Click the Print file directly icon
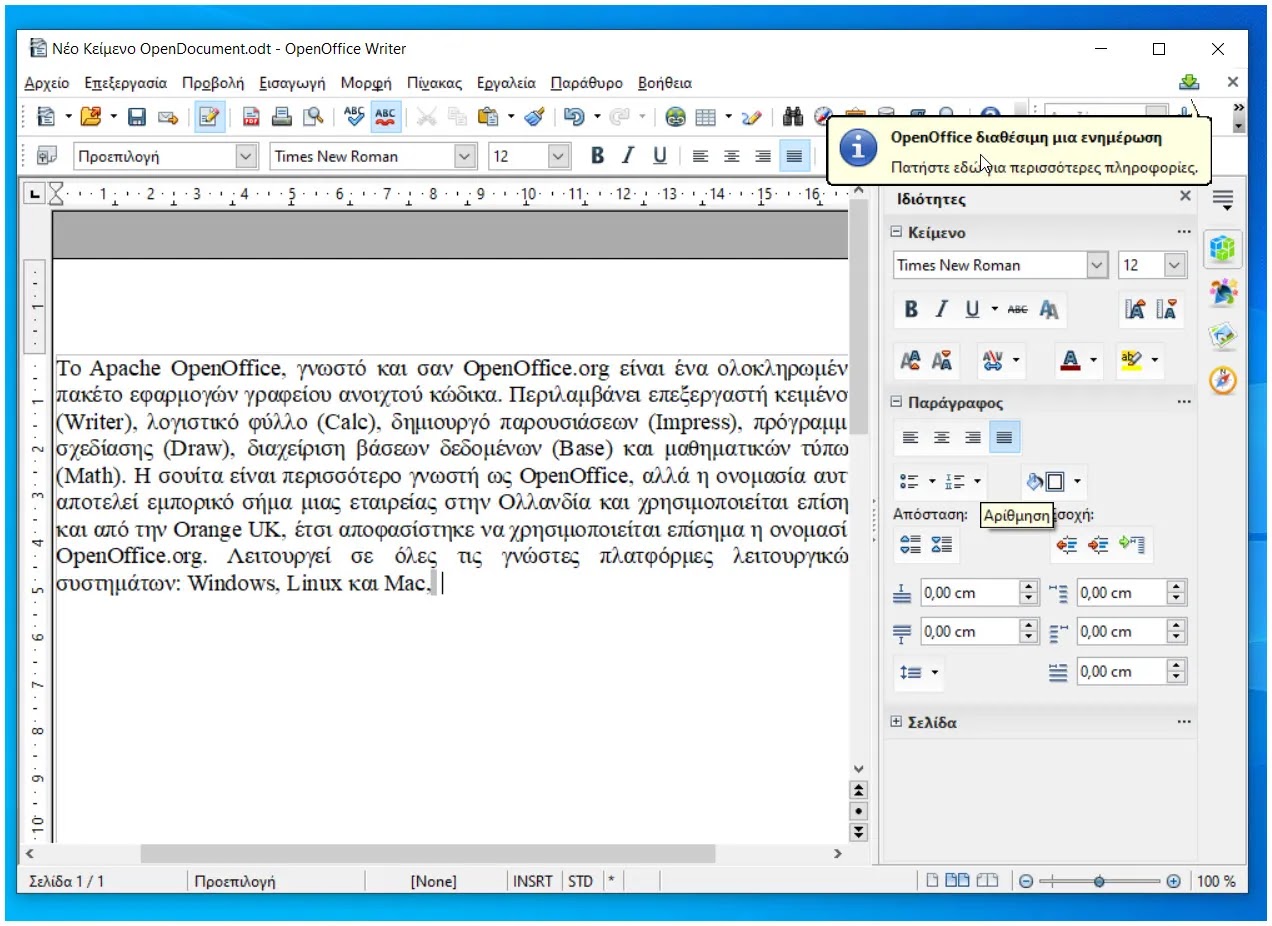 282,117
